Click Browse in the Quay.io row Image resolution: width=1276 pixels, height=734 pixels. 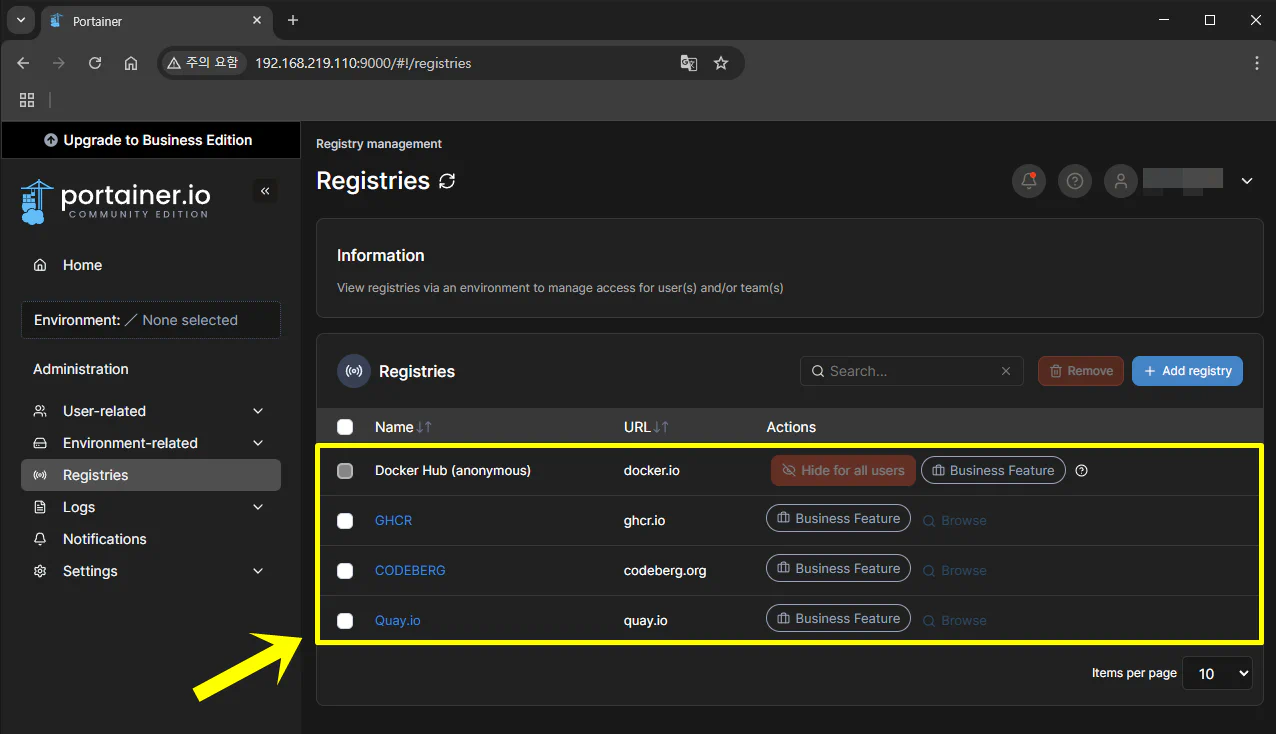click(955, 620)
